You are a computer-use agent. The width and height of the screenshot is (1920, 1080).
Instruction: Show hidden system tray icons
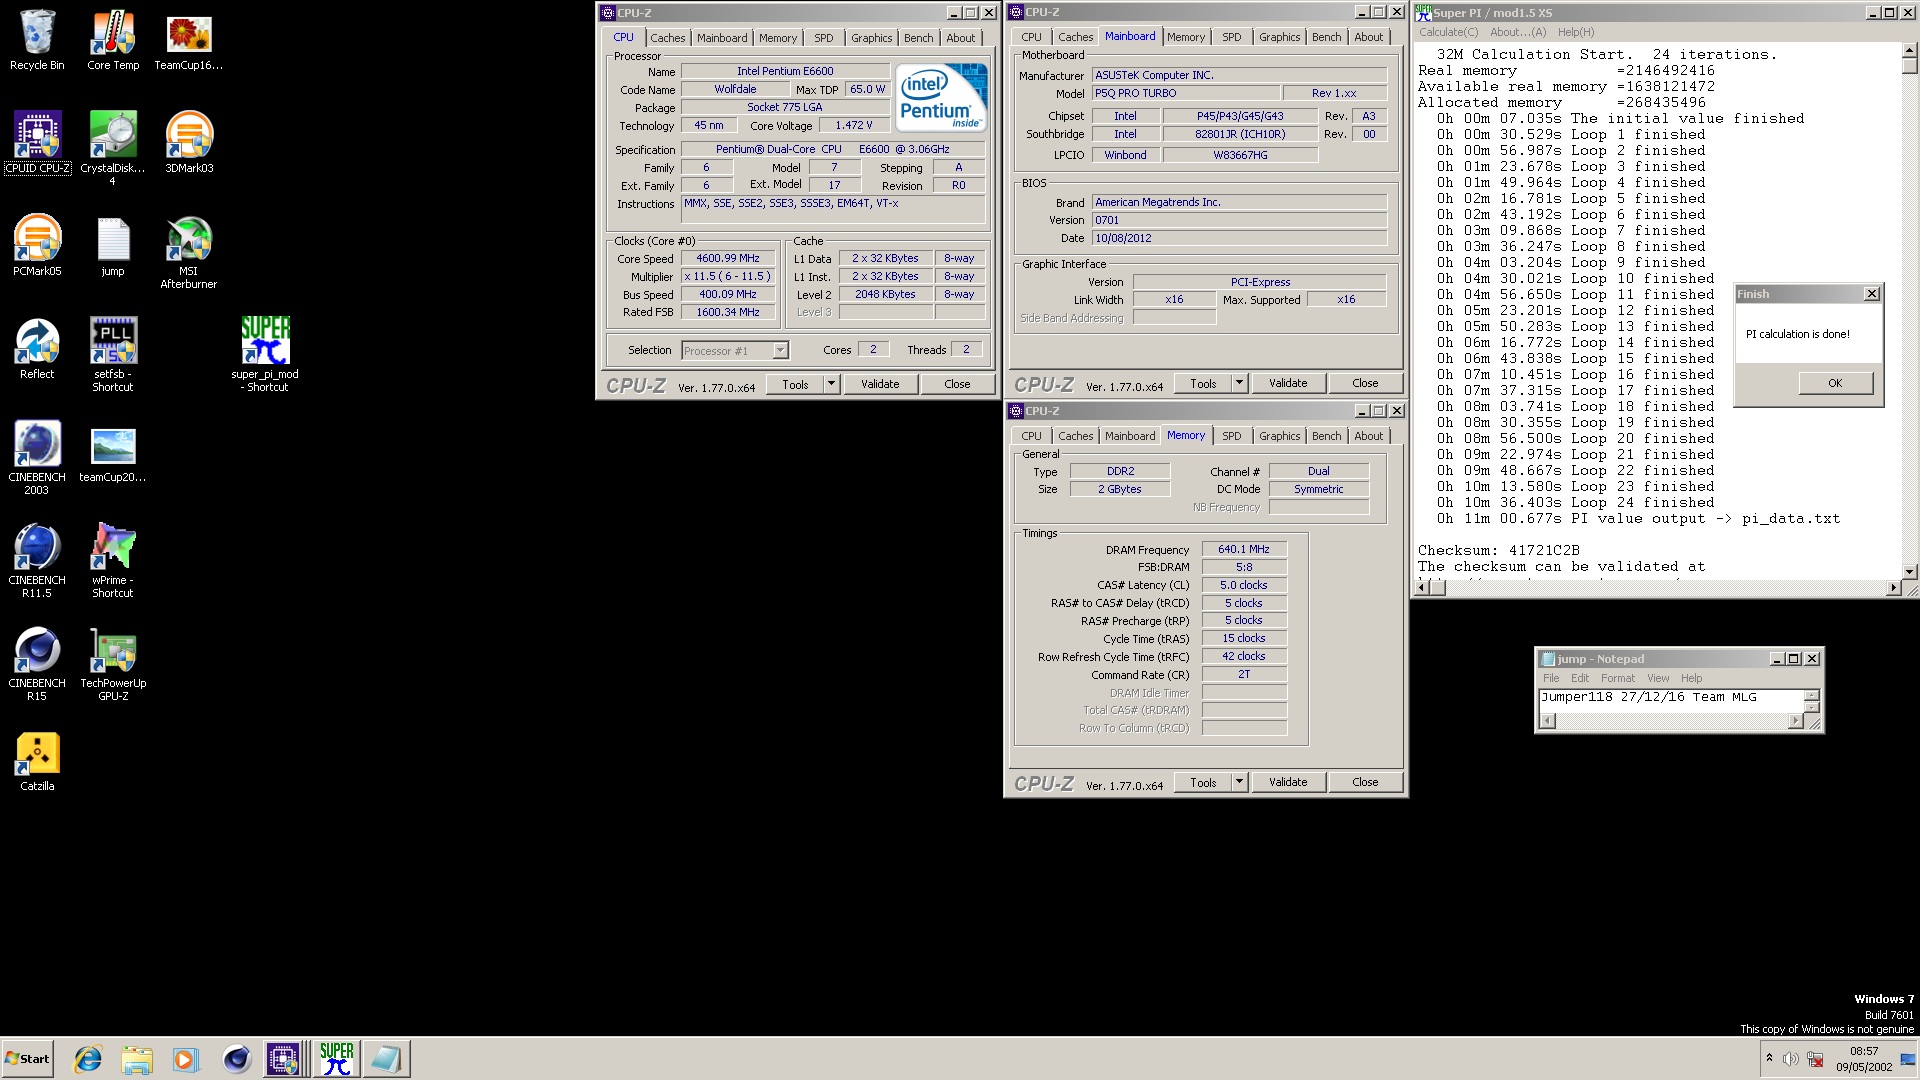[1769, 1058]
